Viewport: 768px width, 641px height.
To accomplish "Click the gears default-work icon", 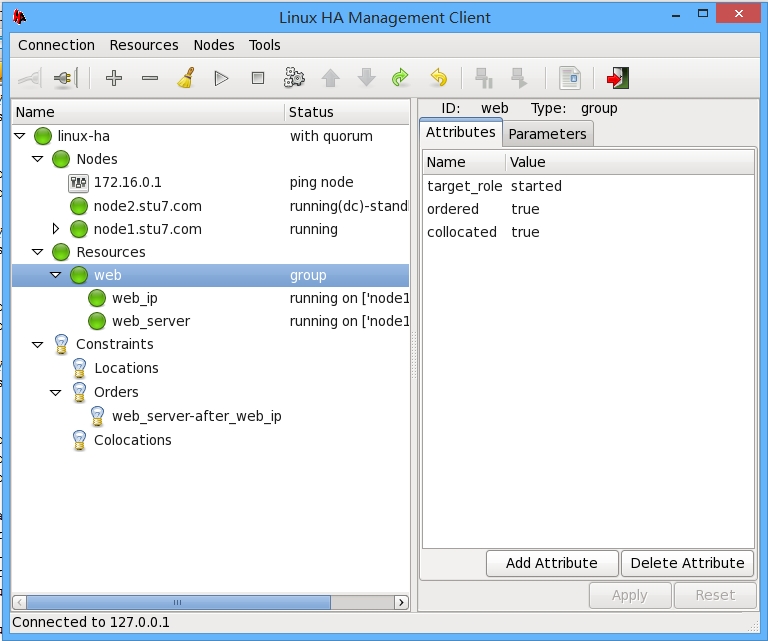I will (x=294, y=78).
